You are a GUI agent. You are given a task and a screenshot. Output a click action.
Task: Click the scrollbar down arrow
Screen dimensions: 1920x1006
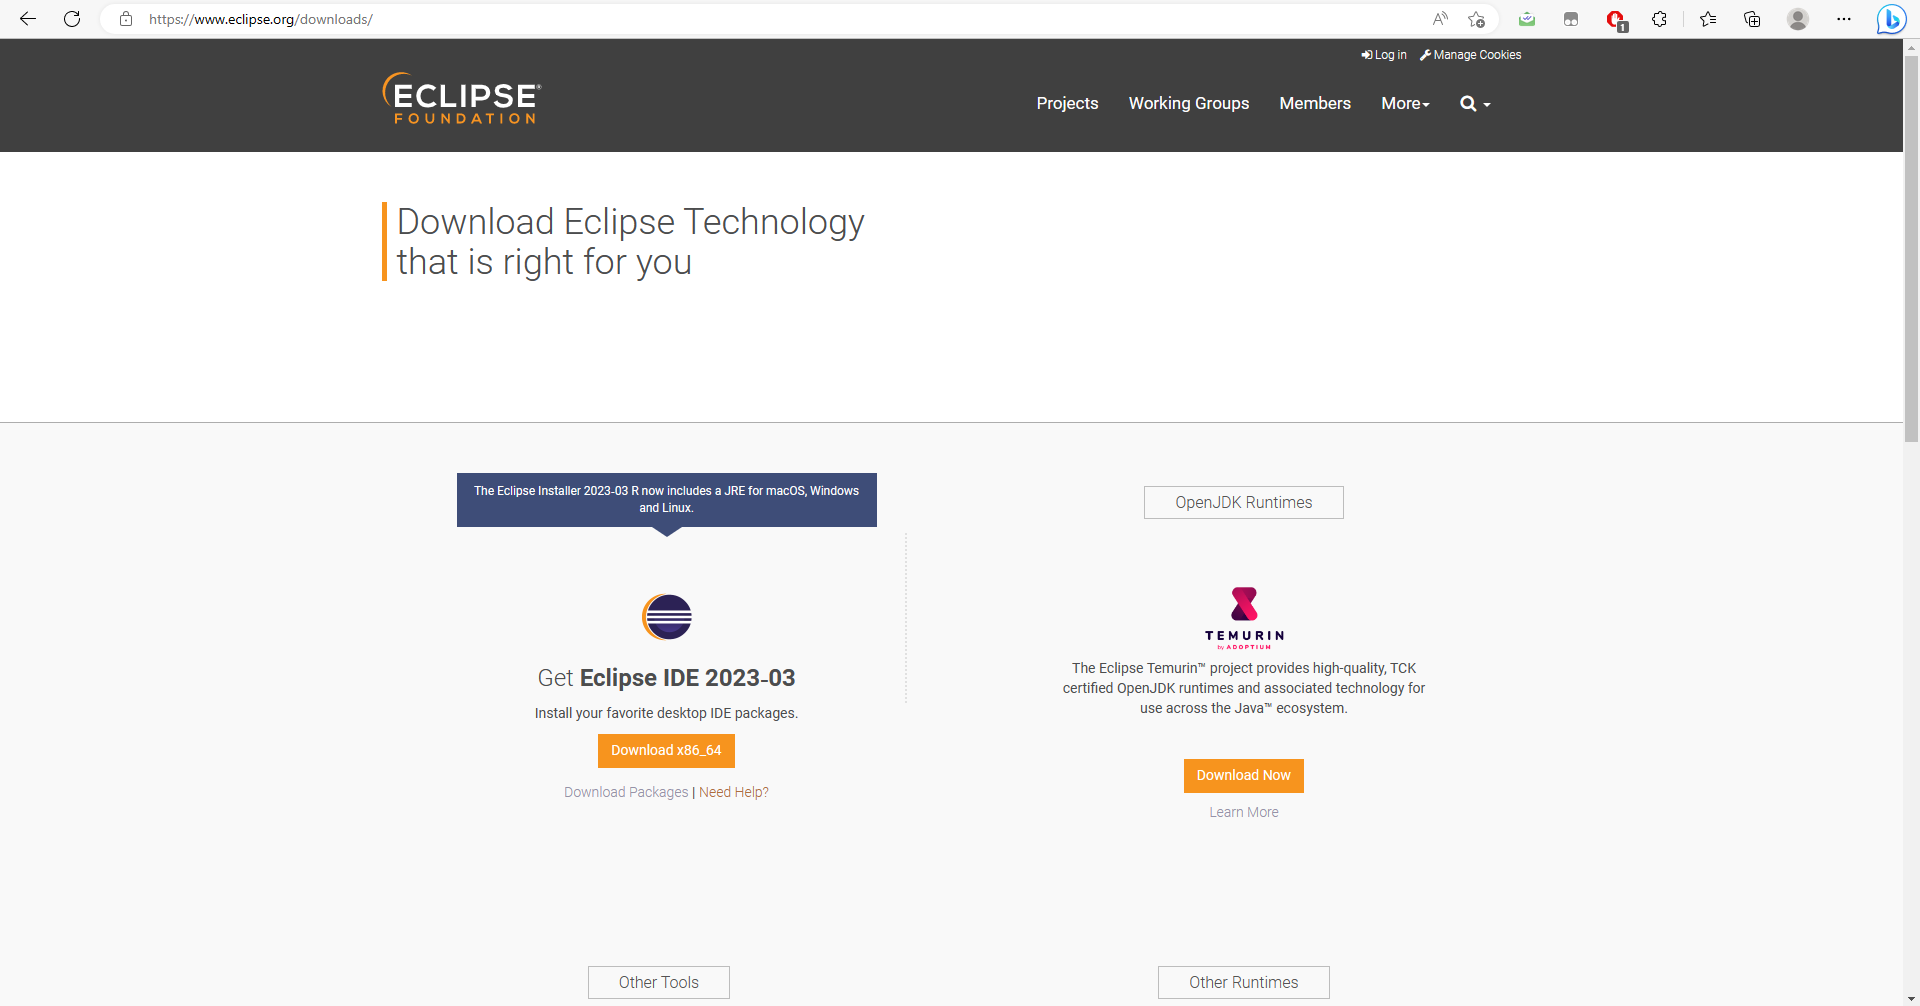(1911, 998)
